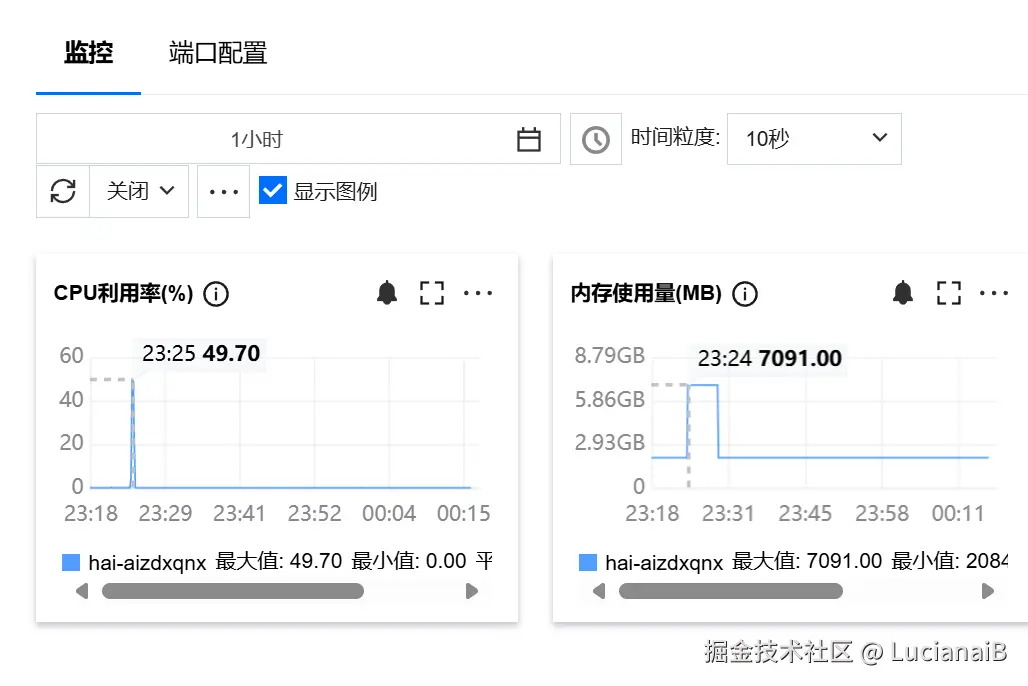Click the info icon next to 内存使用量(MB)
This screenshot has height=686, width=1028.
[x=744, y=294]
